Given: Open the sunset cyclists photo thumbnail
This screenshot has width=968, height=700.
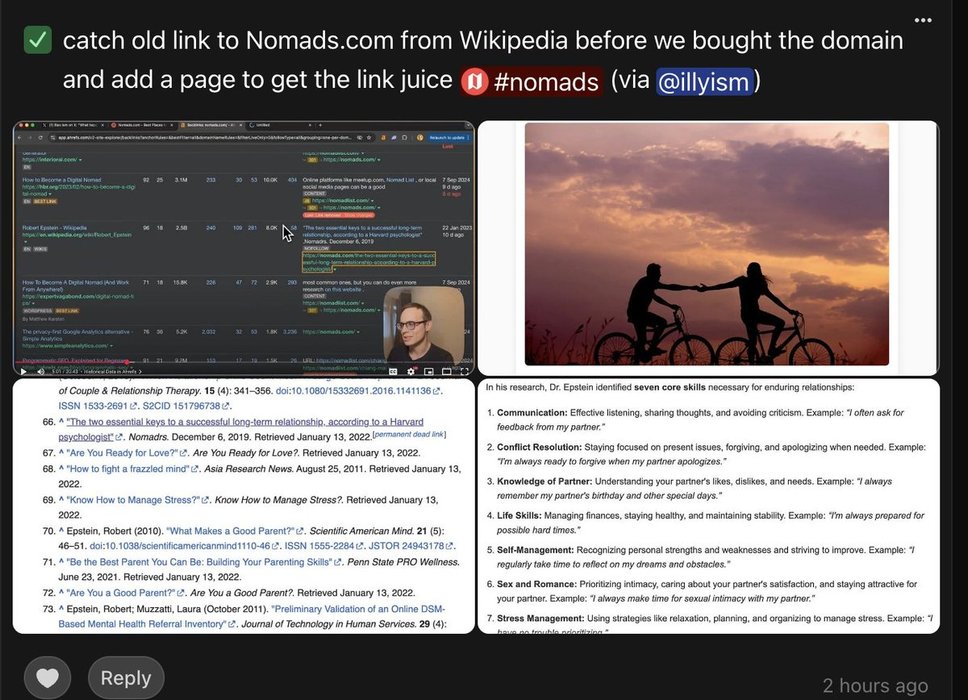Looking at the screenshot, I should 708,248.
